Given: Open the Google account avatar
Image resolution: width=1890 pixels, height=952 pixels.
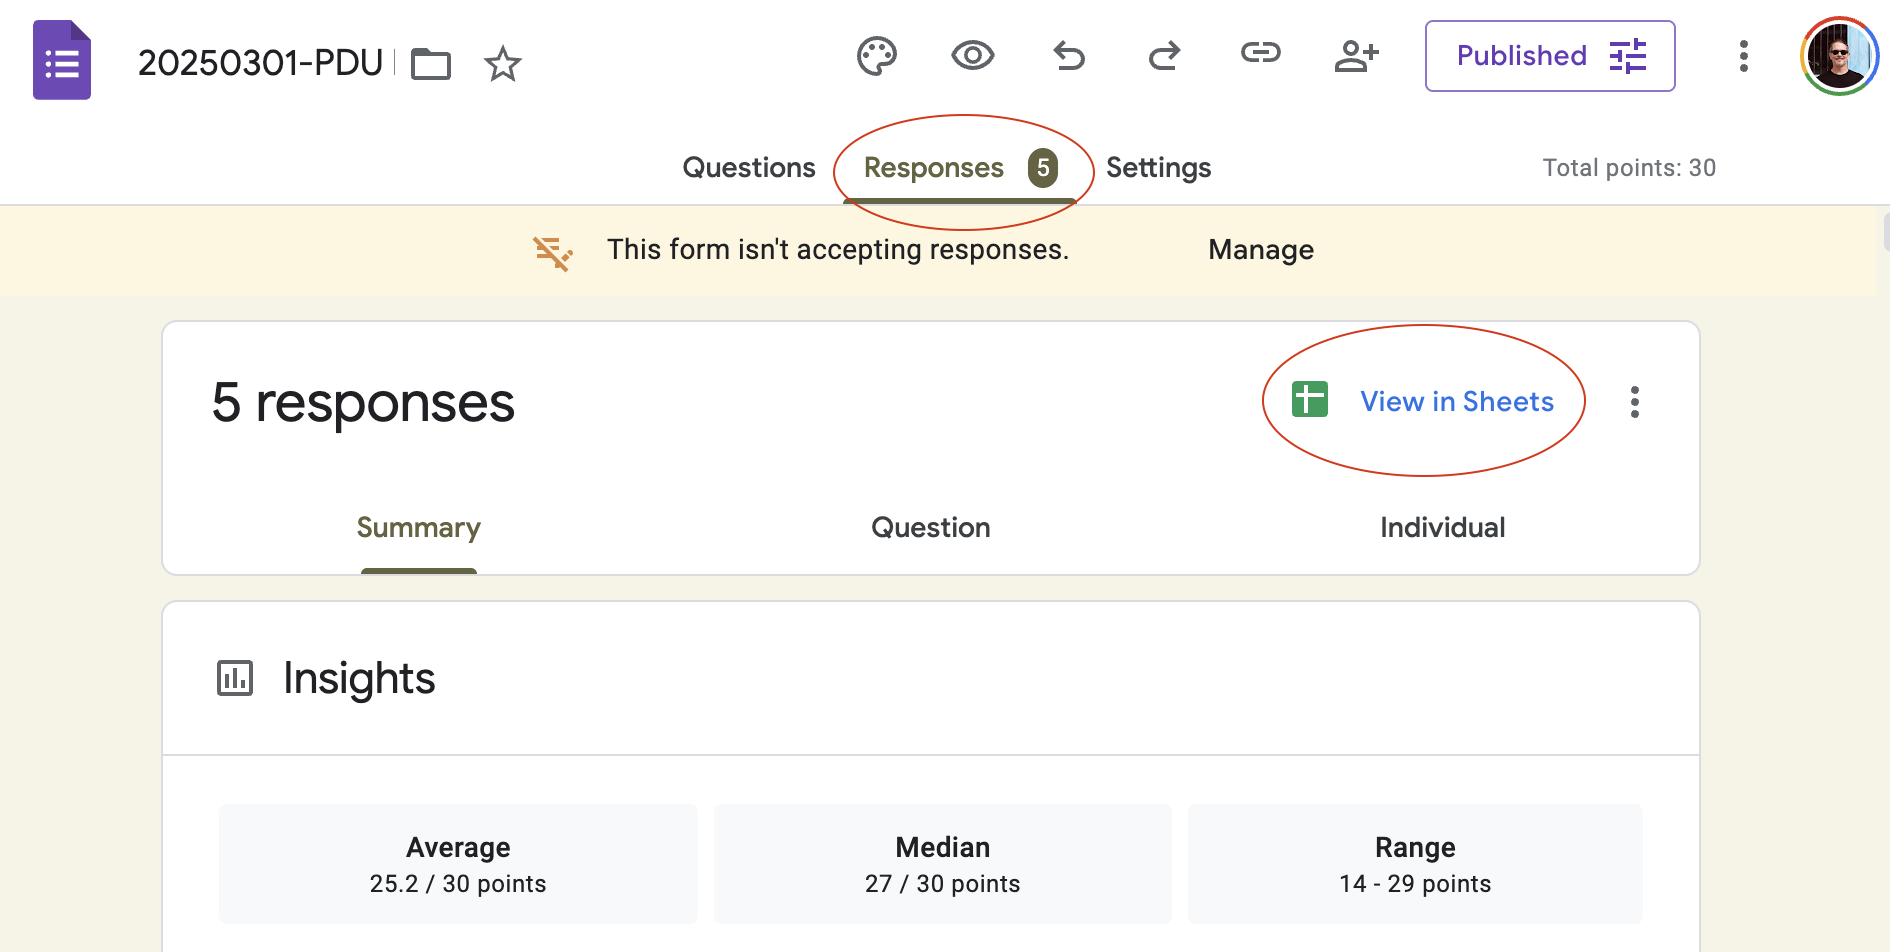Looking at the screenshot, I should (x=1839, y=56).
